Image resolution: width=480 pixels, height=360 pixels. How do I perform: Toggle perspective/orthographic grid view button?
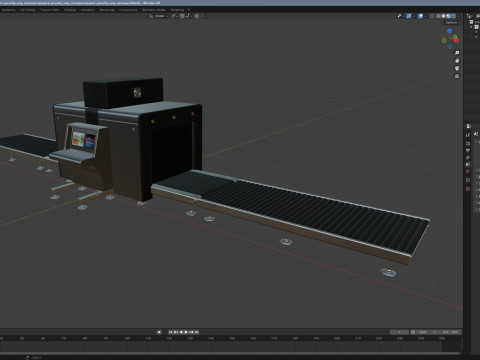click(x=457, y=76)
